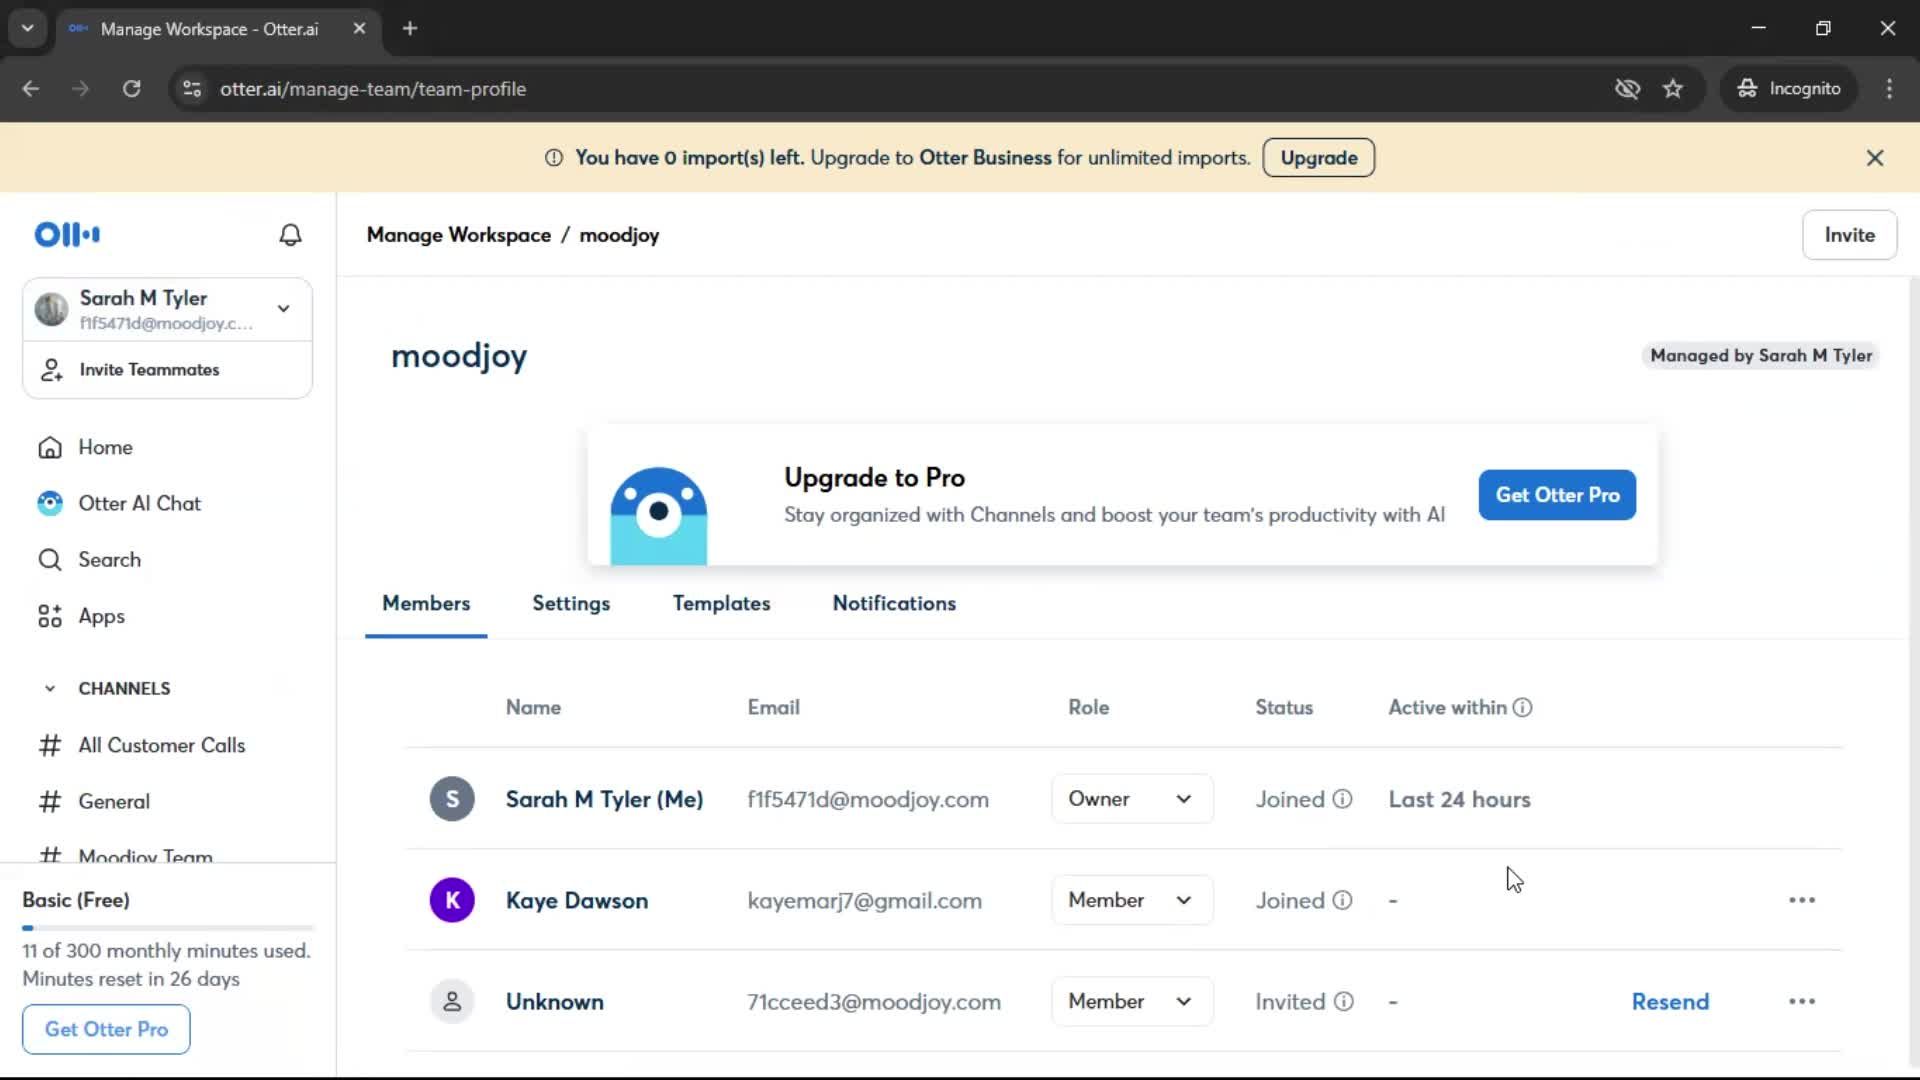Click hash icon beside General channel

tap(50, 802)
